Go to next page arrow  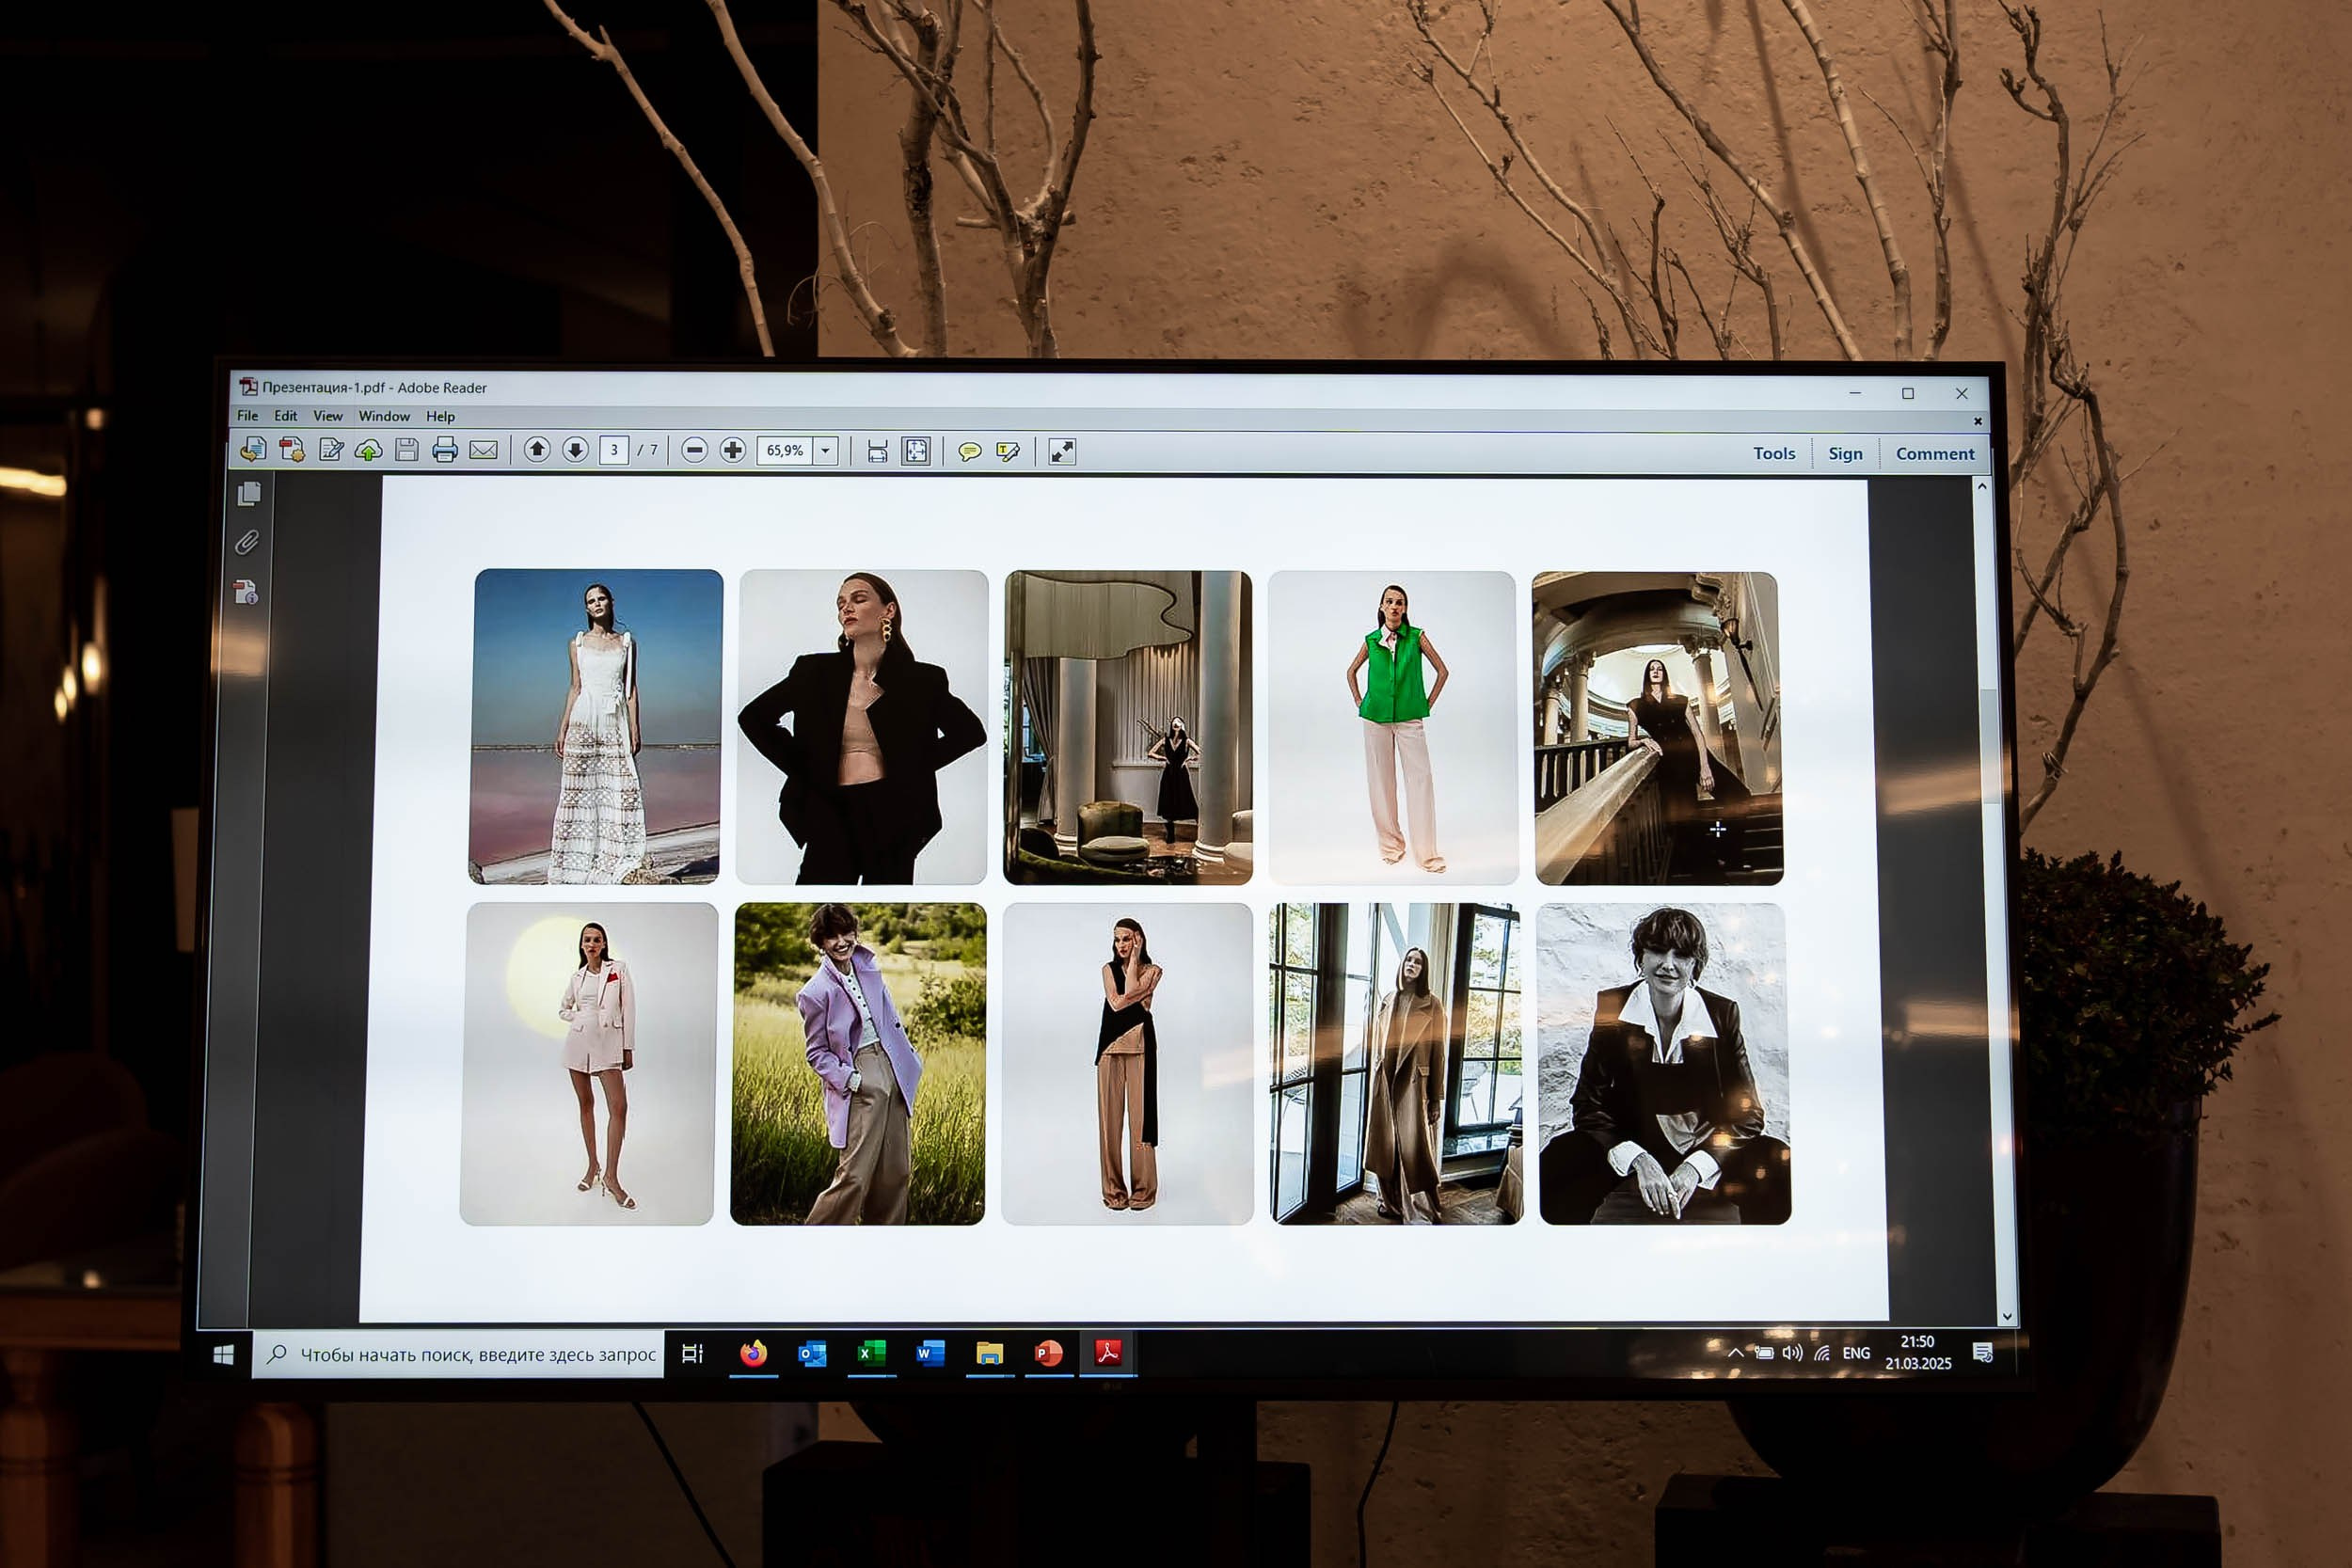point(575,450)
